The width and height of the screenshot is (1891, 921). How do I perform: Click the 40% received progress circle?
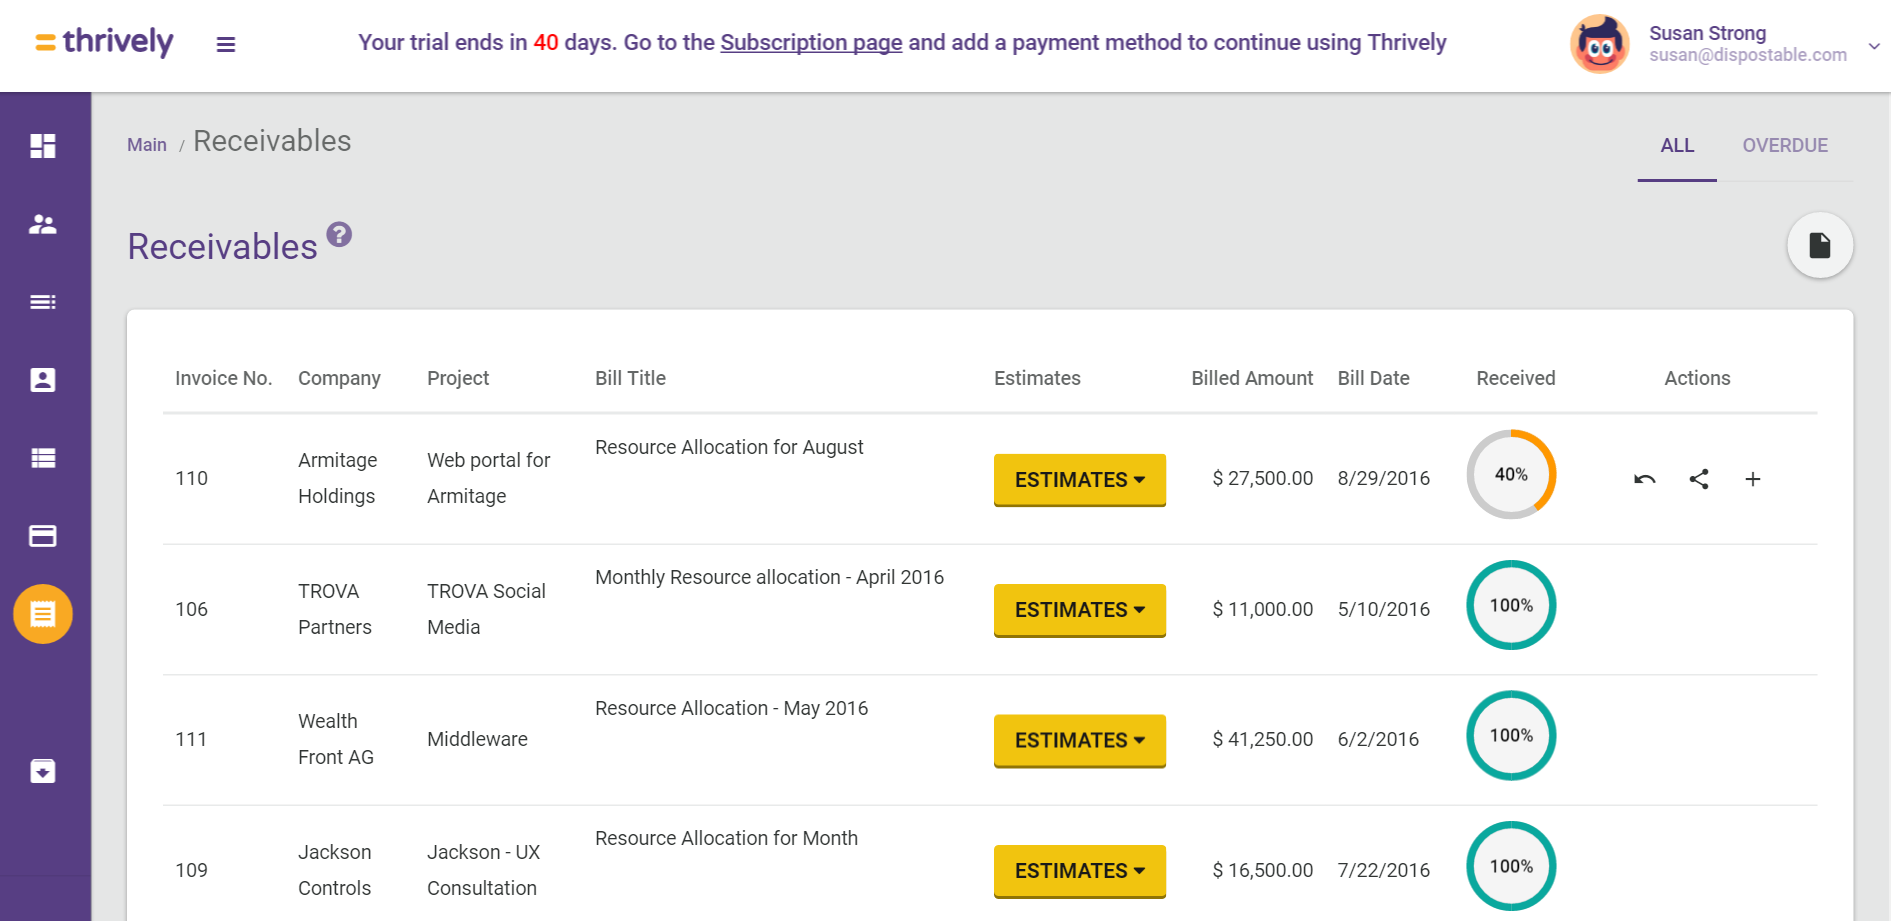(1511, 475)
